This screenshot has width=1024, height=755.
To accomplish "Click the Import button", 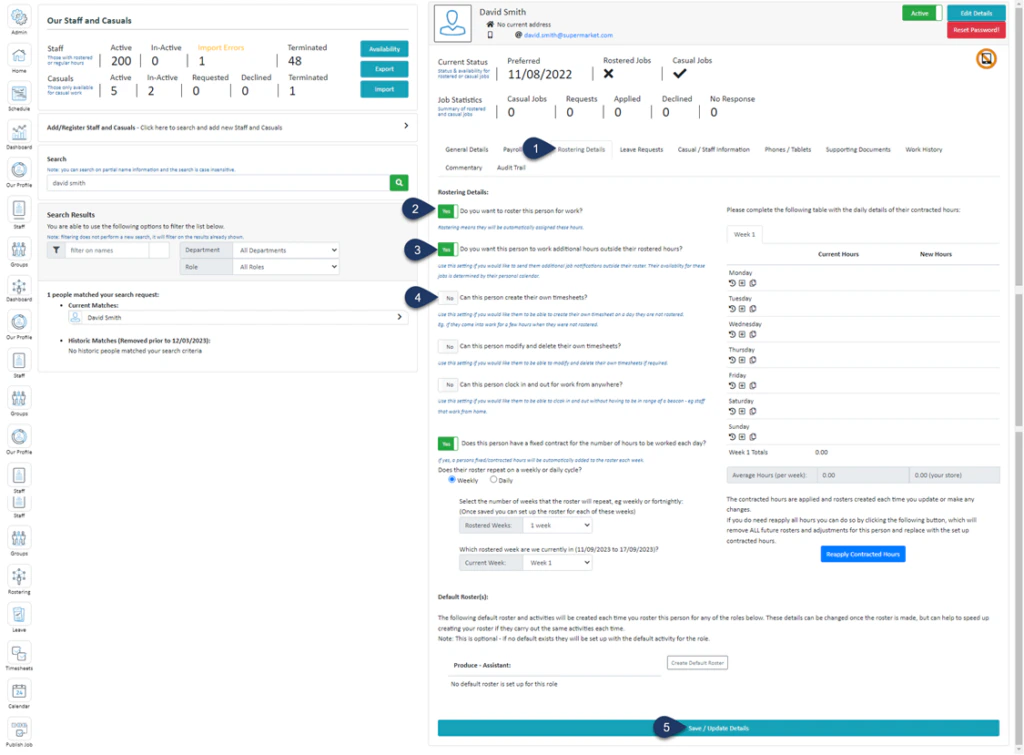I will (x=384, y=89).
